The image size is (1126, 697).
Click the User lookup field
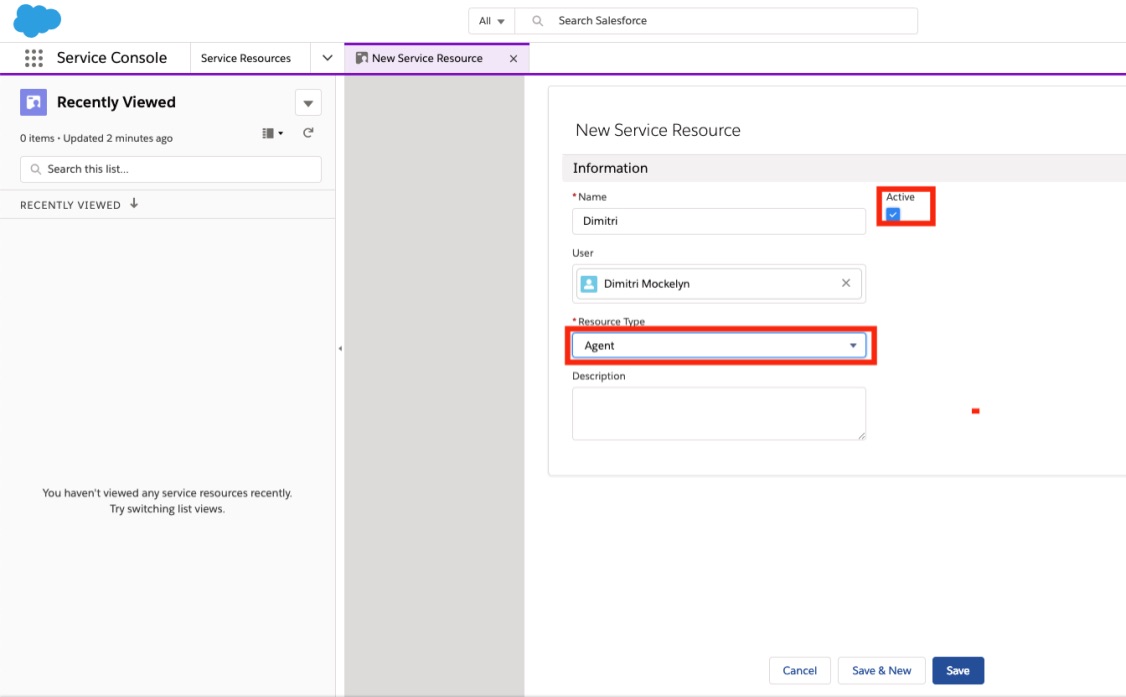click(719, 284)
